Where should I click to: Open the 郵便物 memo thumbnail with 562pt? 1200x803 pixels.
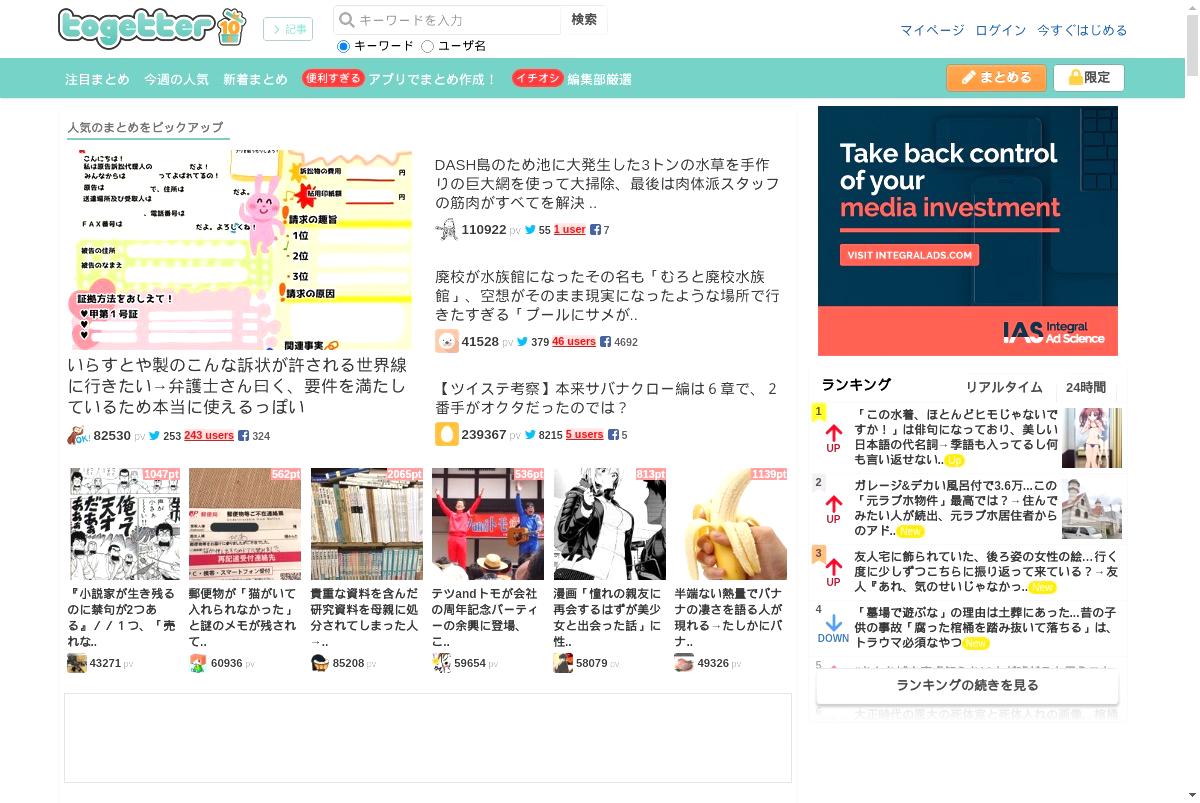245,524
